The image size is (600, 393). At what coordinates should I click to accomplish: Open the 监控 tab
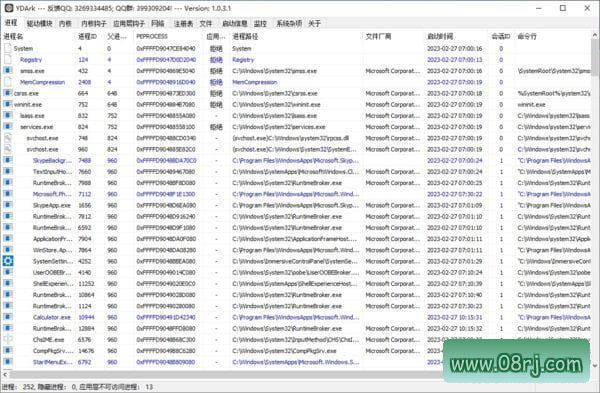click(x=260, y=23)
